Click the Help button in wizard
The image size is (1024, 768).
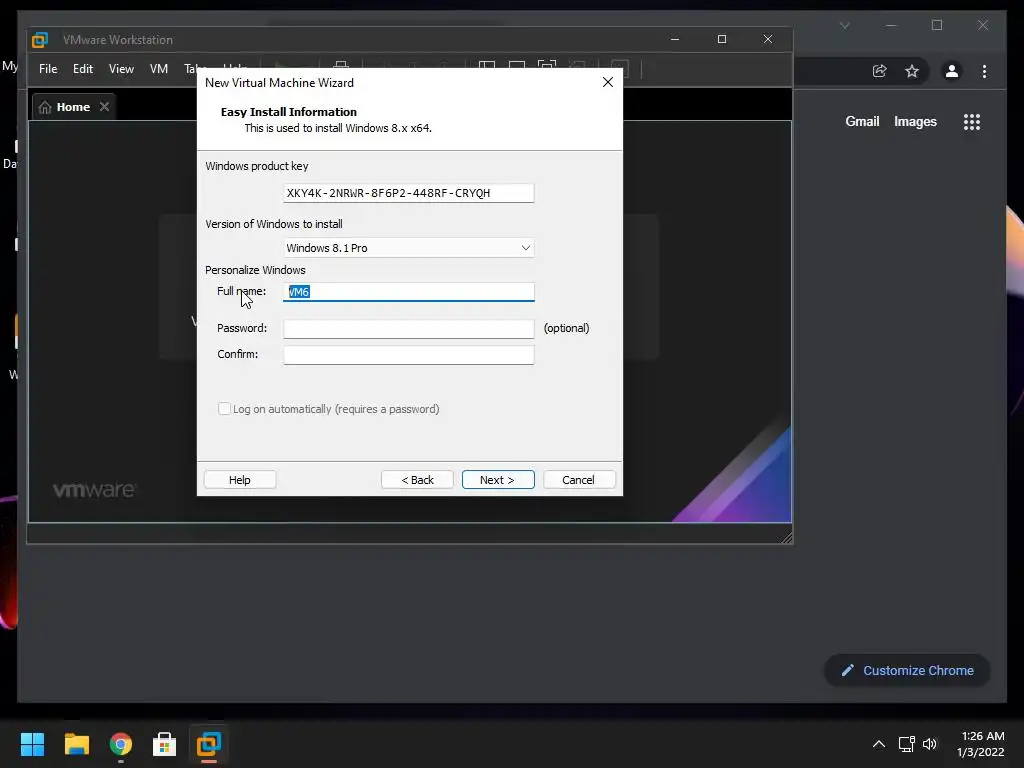click(x=240, y=479)
